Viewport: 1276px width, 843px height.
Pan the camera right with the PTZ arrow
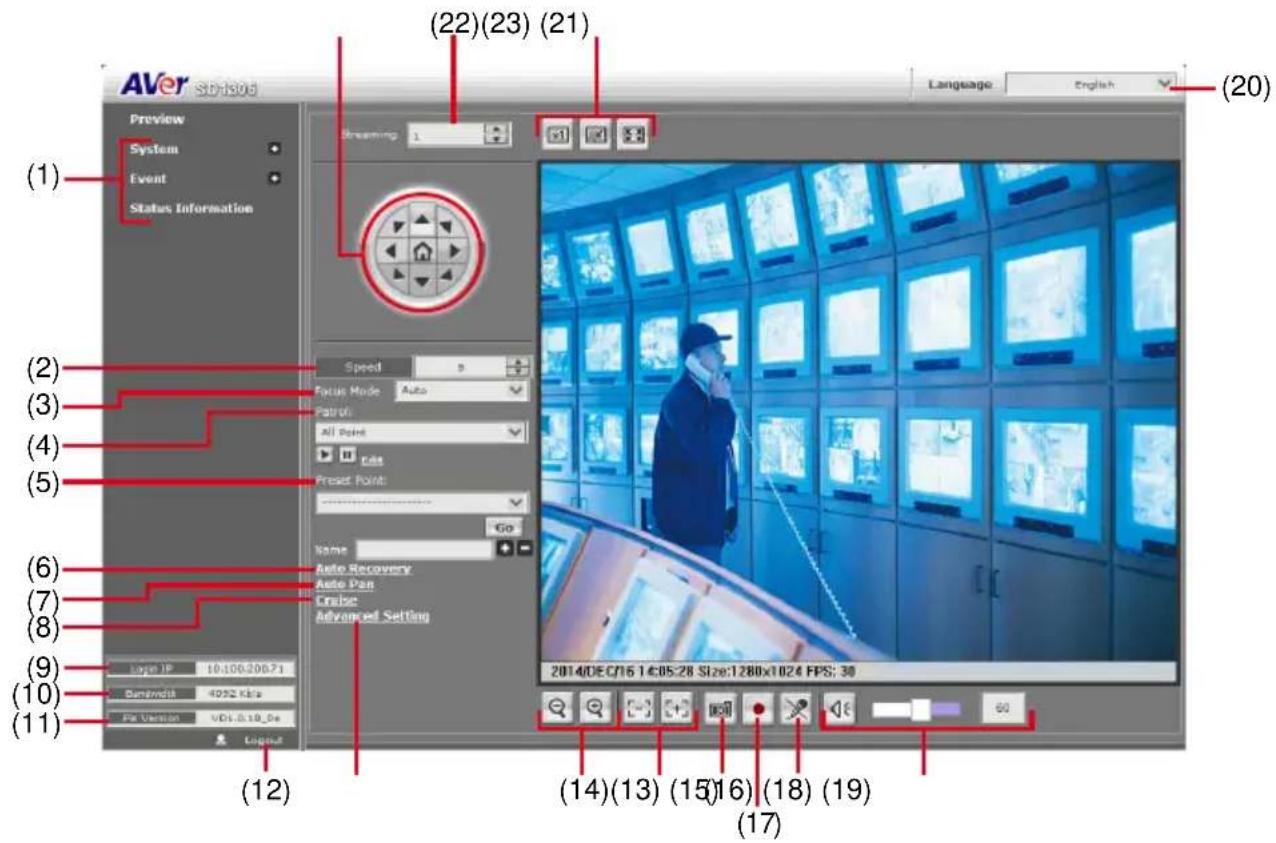pos(454,249)
